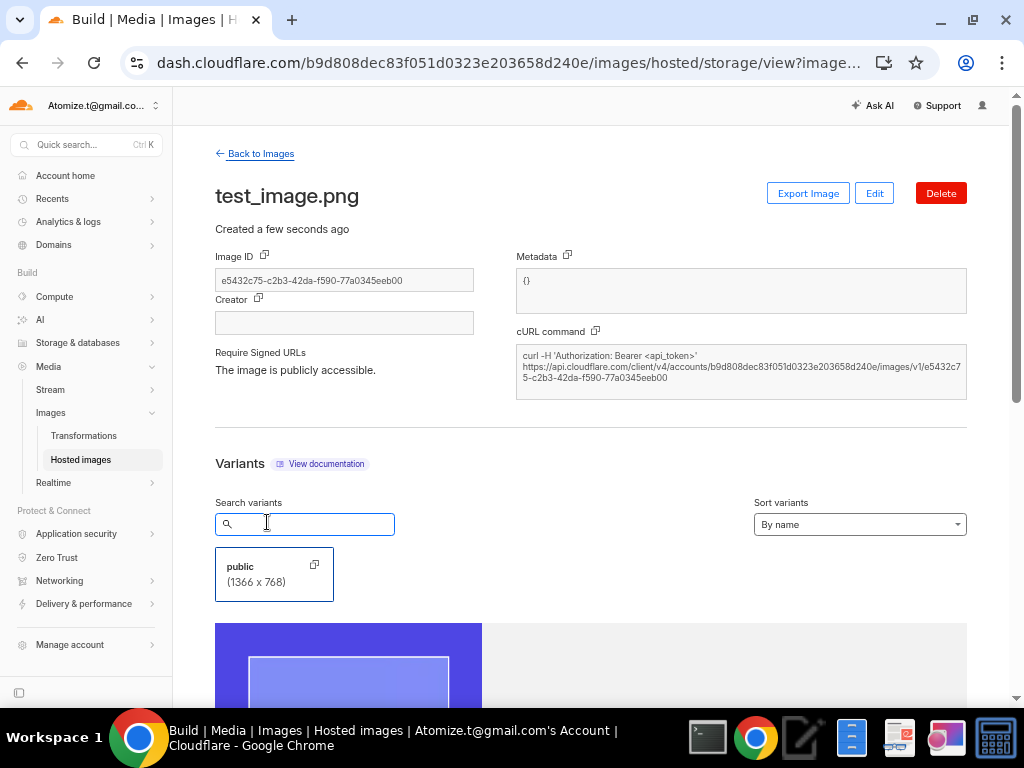
Task: Copy the Metadata value
Action: 567,255
